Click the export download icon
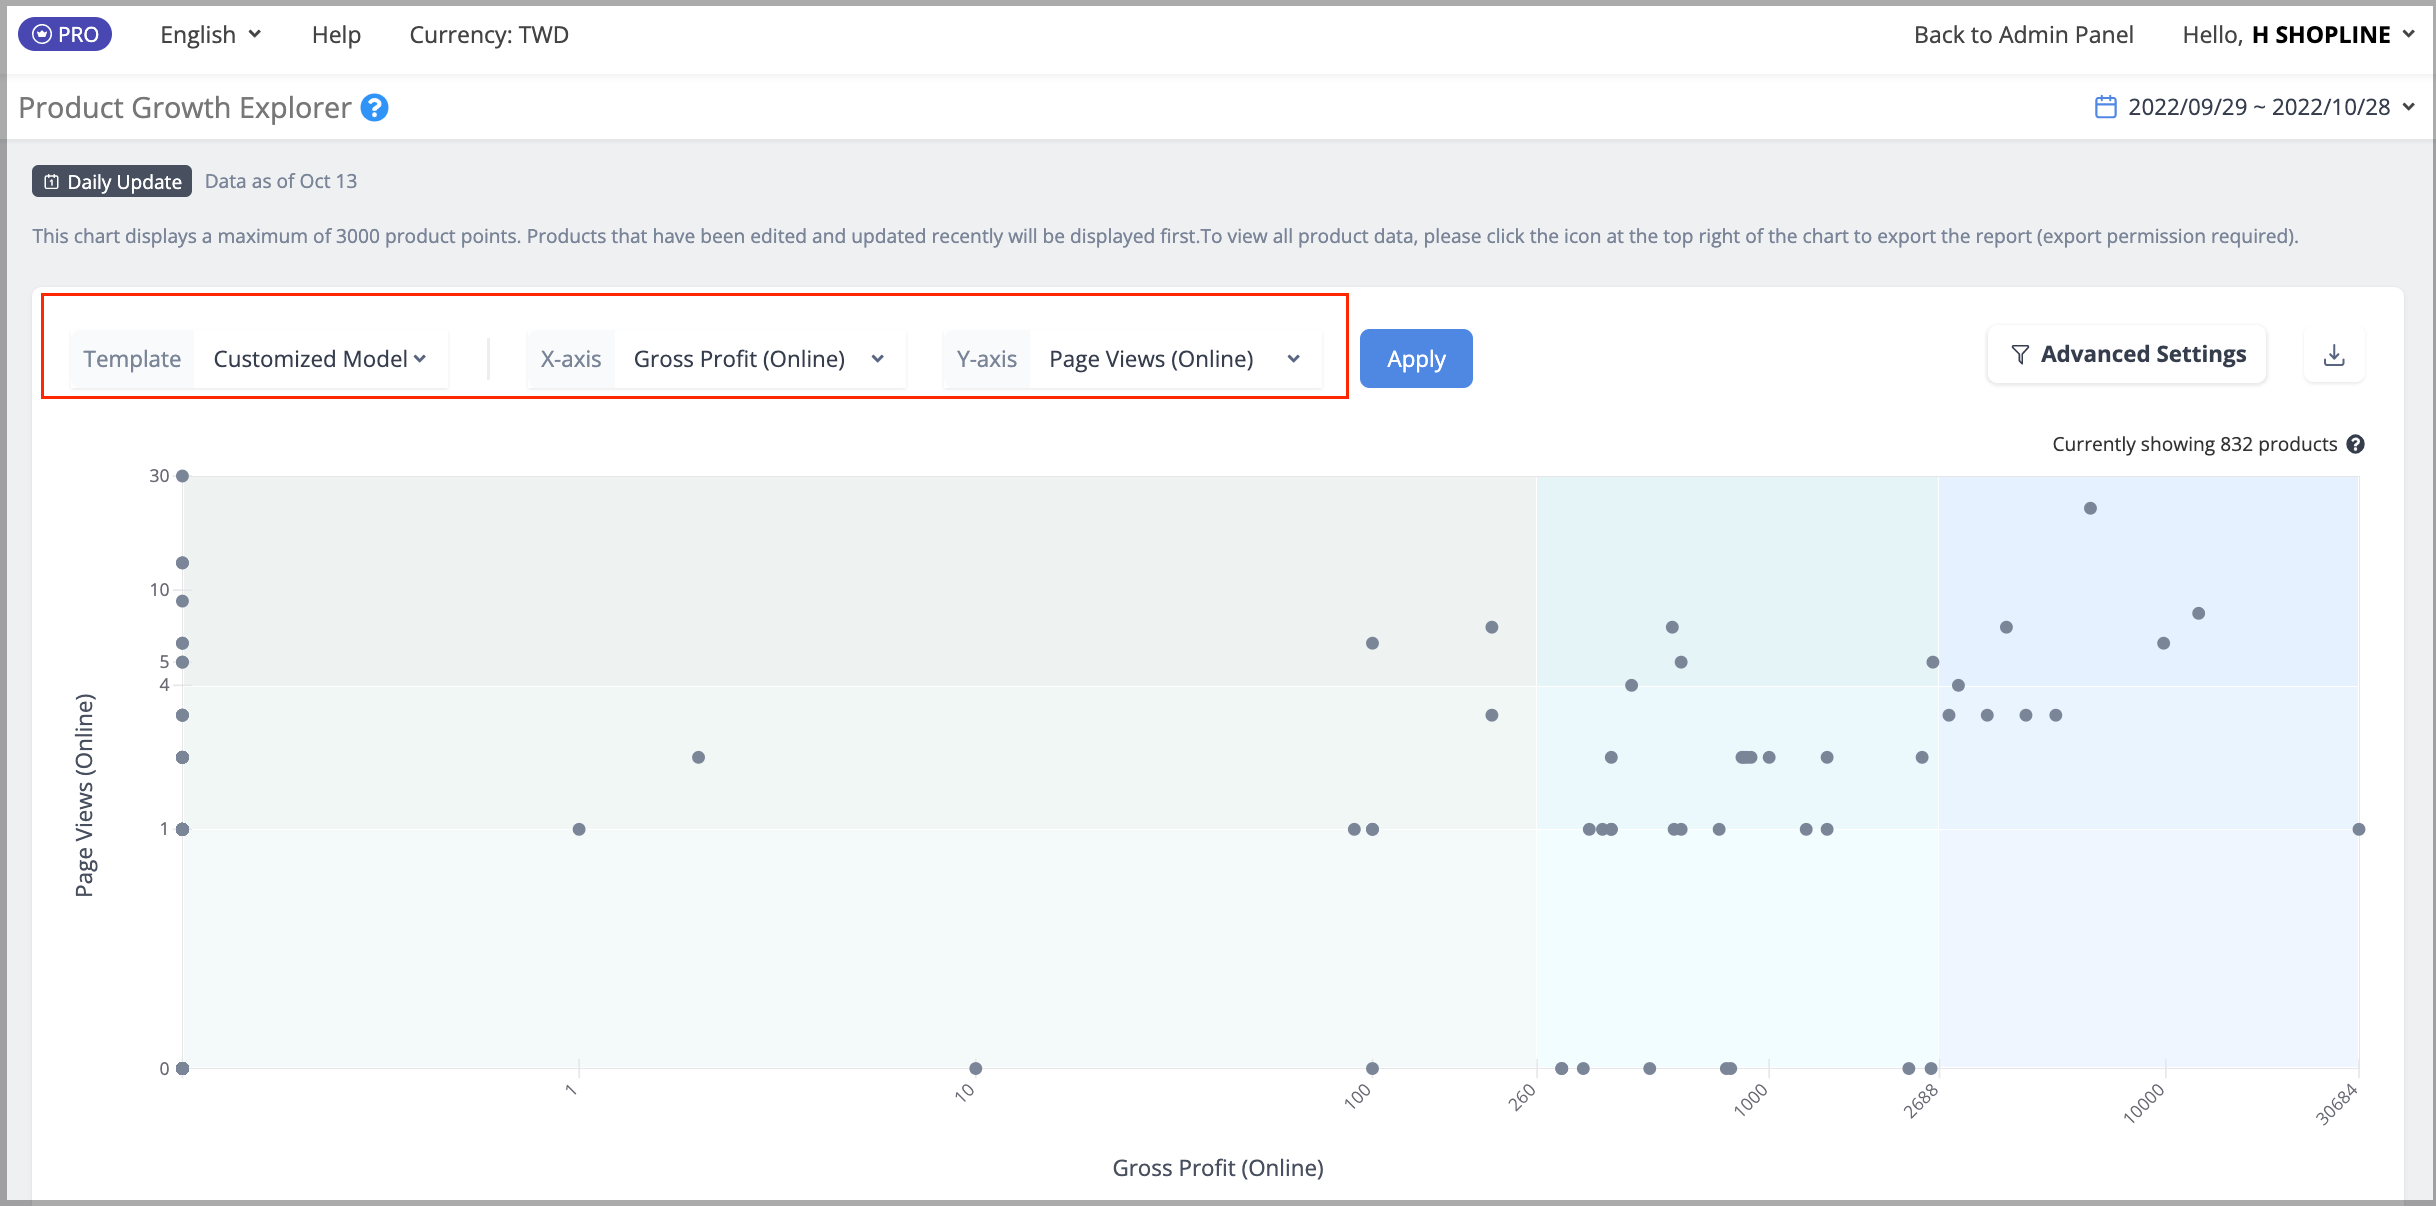2436x1206 pixels. [2334, 355]
